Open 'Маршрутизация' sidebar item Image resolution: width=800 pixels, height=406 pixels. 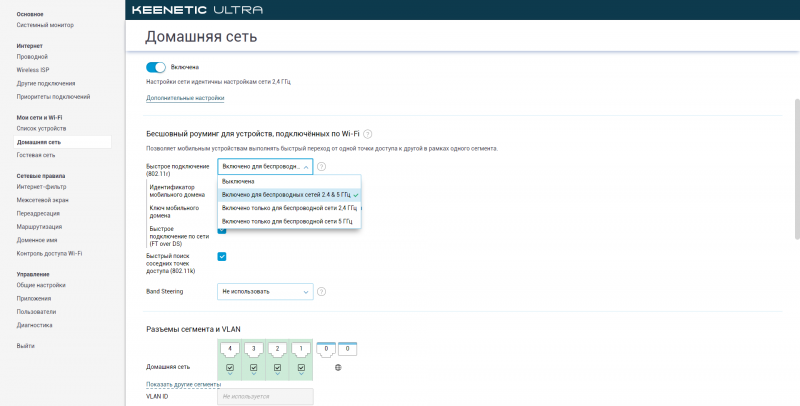coord(39,226)
